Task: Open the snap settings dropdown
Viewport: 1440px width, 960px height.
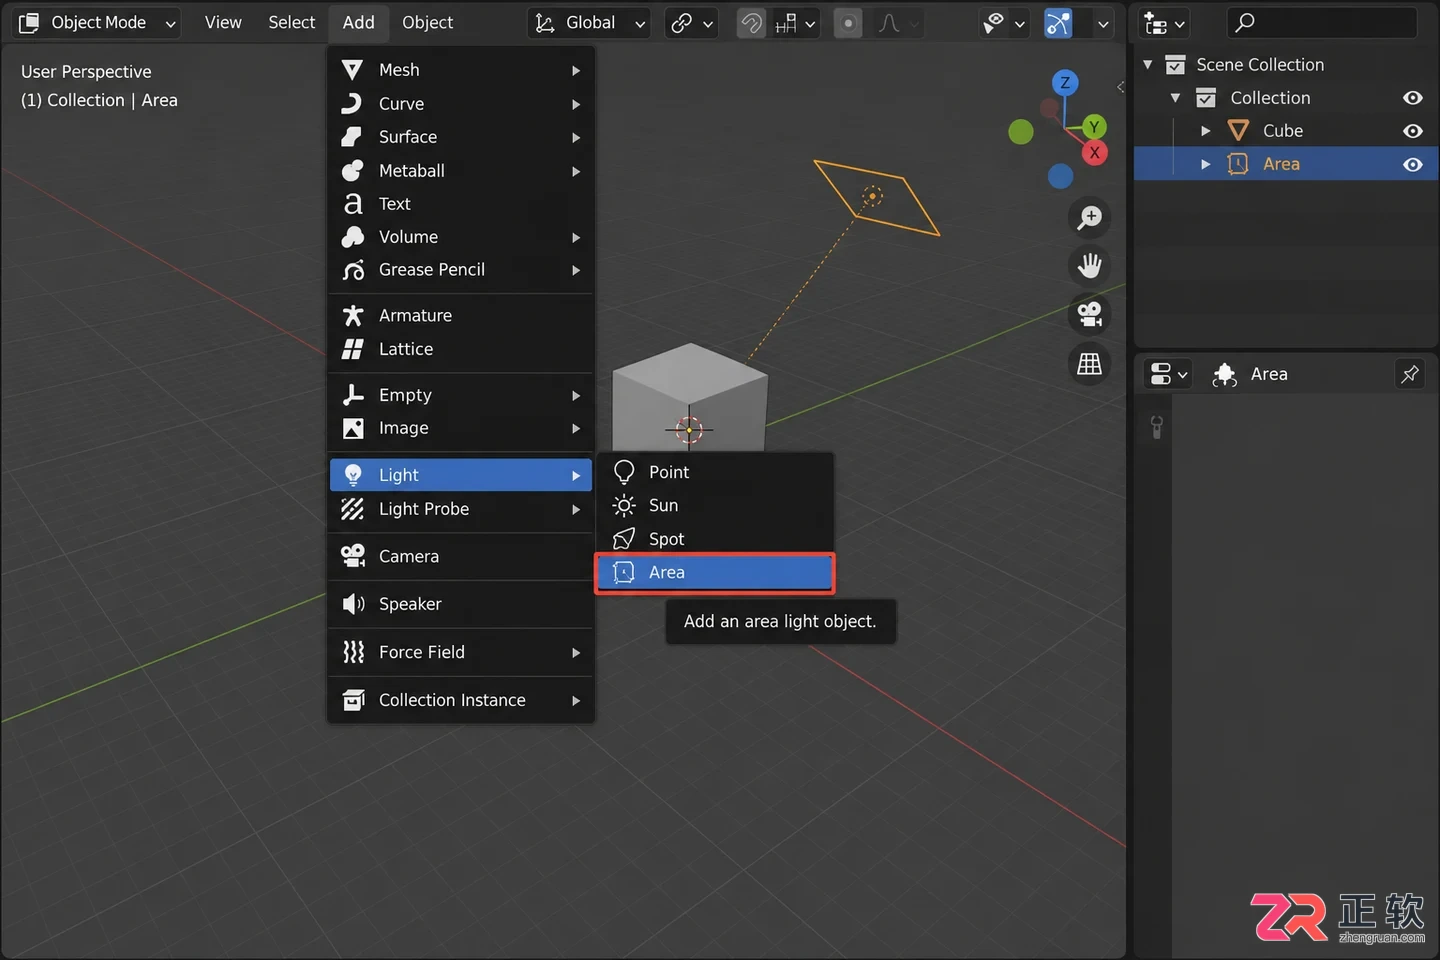Action: click(795, 22)
